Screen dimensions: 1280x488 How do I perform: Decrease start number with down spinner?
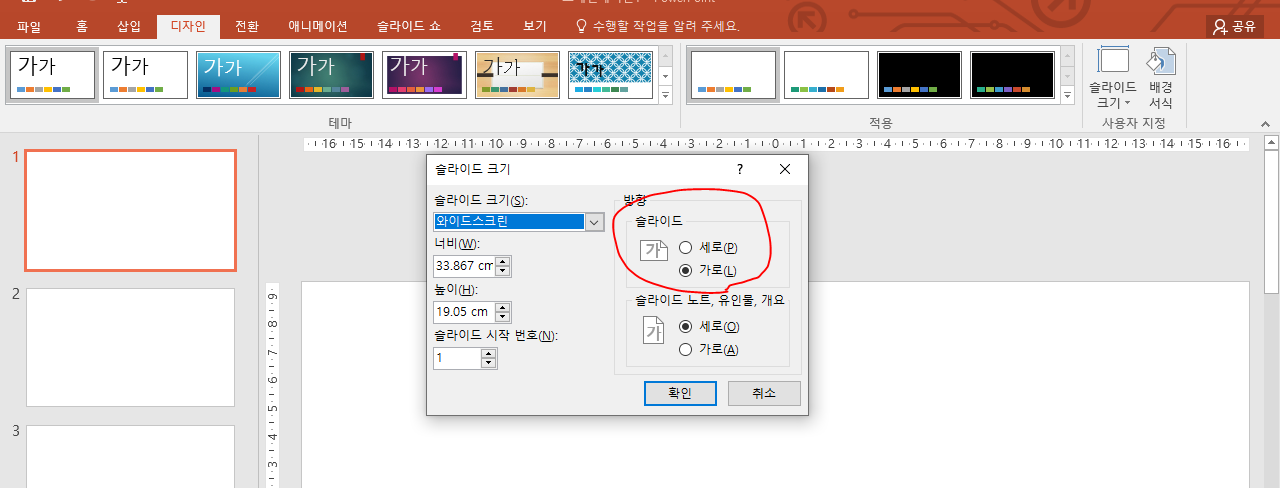(489, 363)
